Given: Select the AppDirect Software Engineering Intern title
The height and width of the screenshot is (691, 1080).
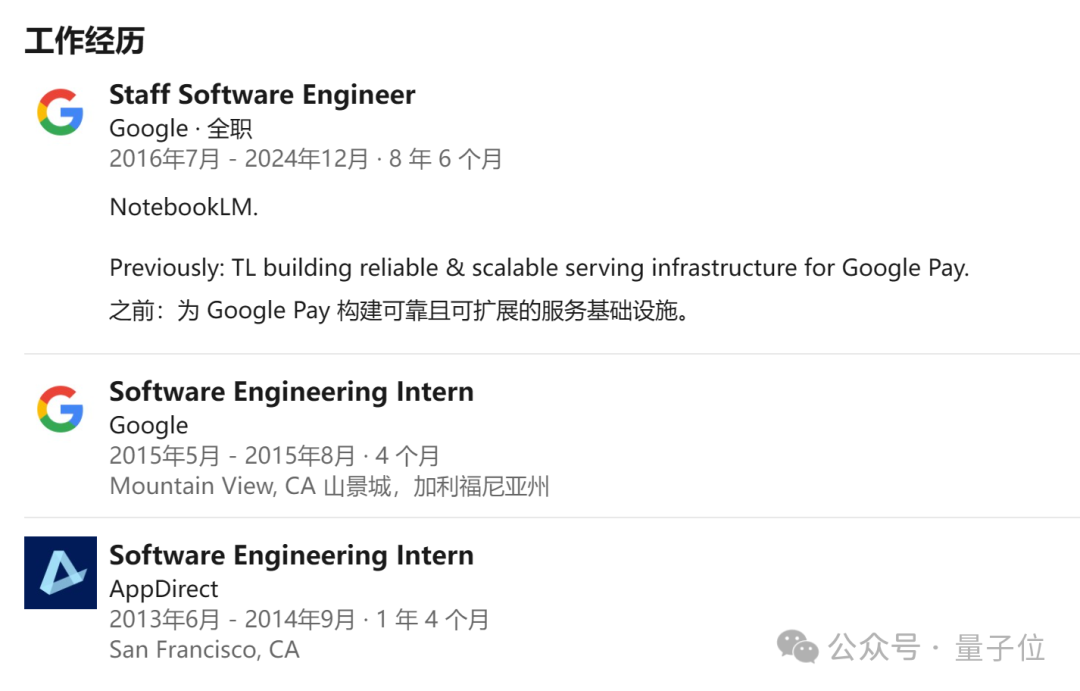Looking at the screenshot, I should click(x=291, y=556).
